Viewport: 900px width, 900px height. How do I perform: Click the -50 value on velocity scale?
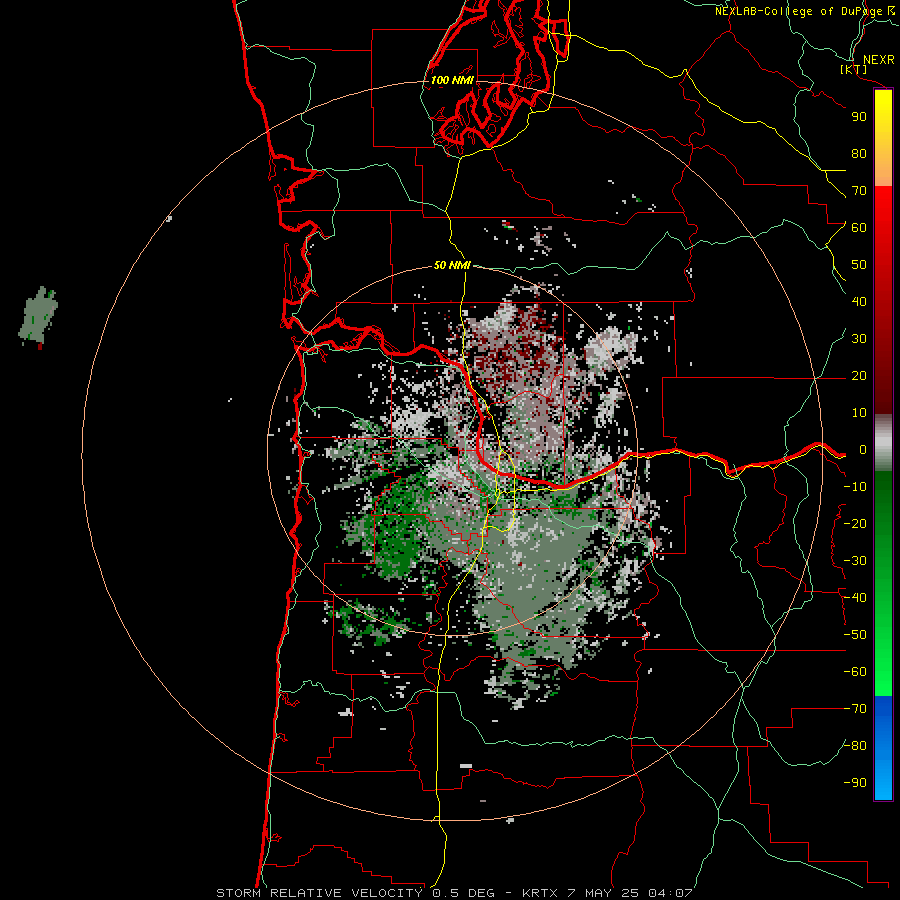[x=855, y=635]
